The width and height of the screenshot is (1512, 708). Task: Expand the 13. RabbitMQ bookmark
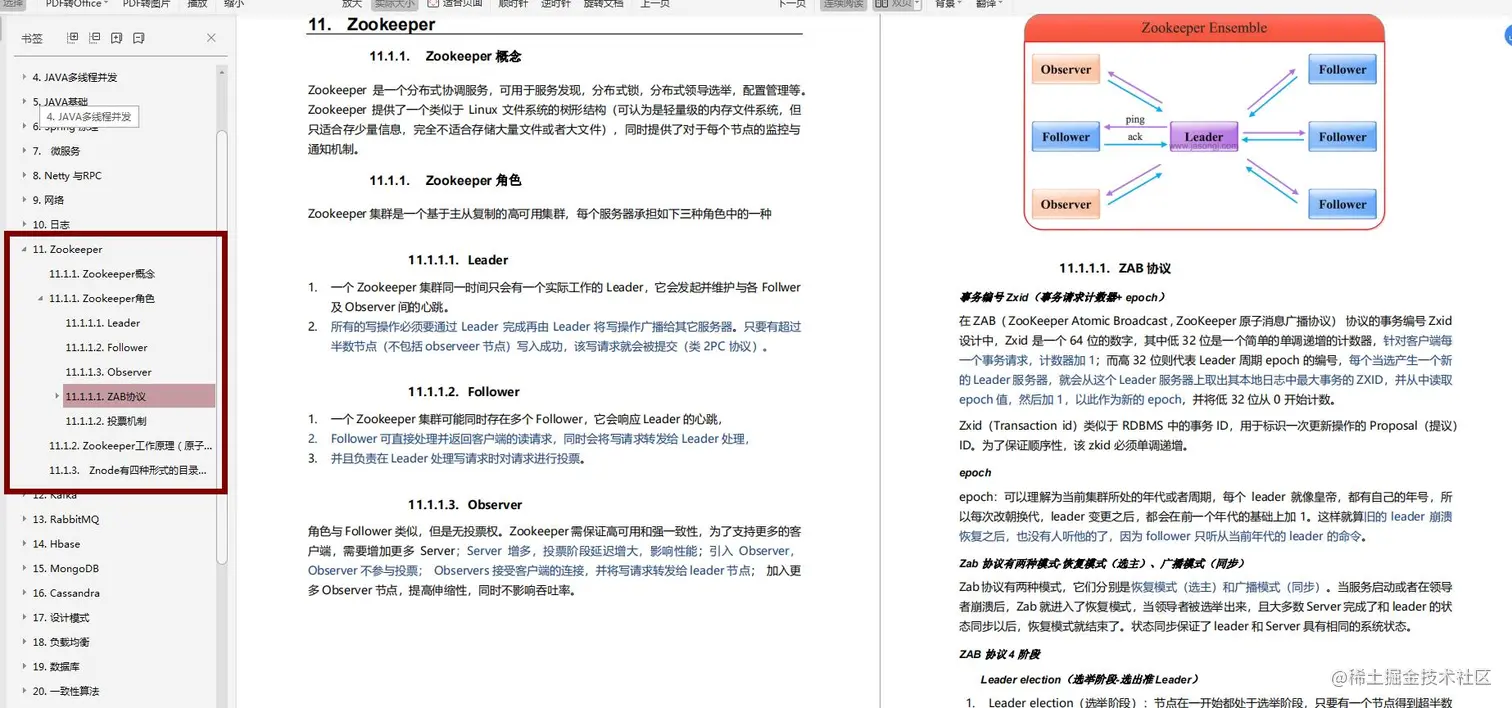pos(24,519)
